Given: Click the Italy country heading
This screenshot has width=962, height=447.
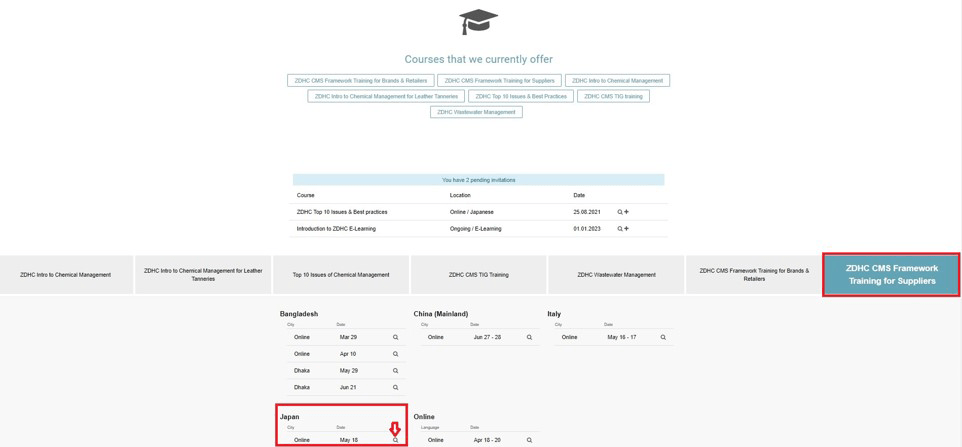Looking at the screenshot, I should click(554, 314).
